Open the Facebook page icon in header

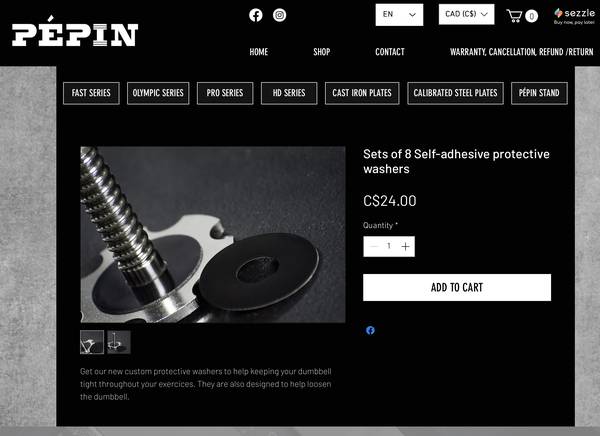tap(256, 15)
